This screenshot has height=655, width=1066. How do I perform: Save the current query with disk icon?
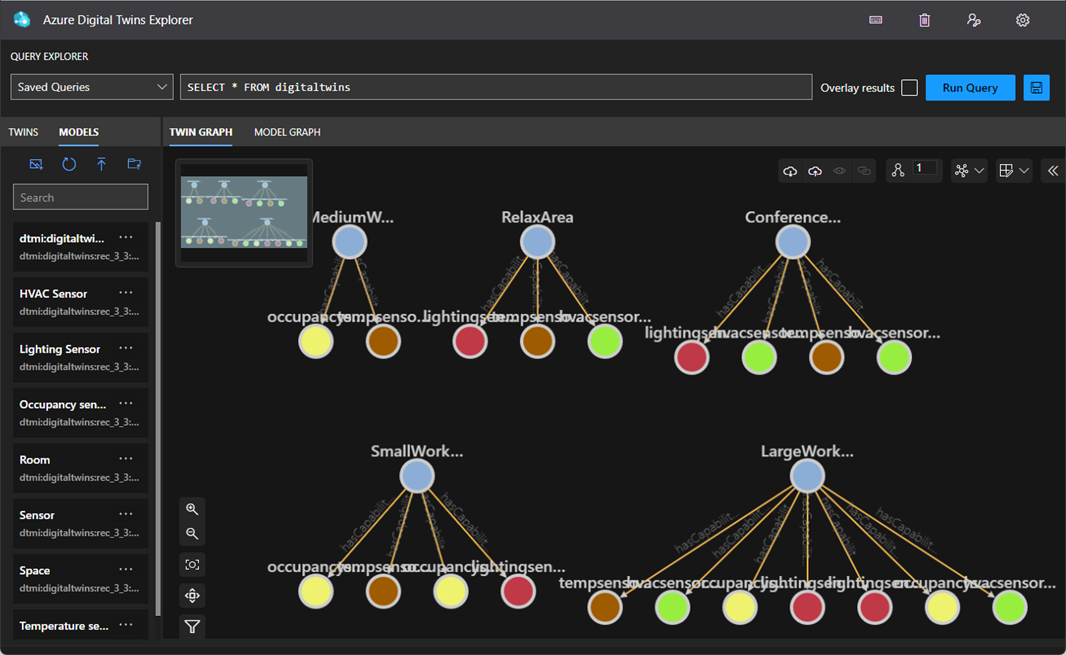tap(1036, 88)
